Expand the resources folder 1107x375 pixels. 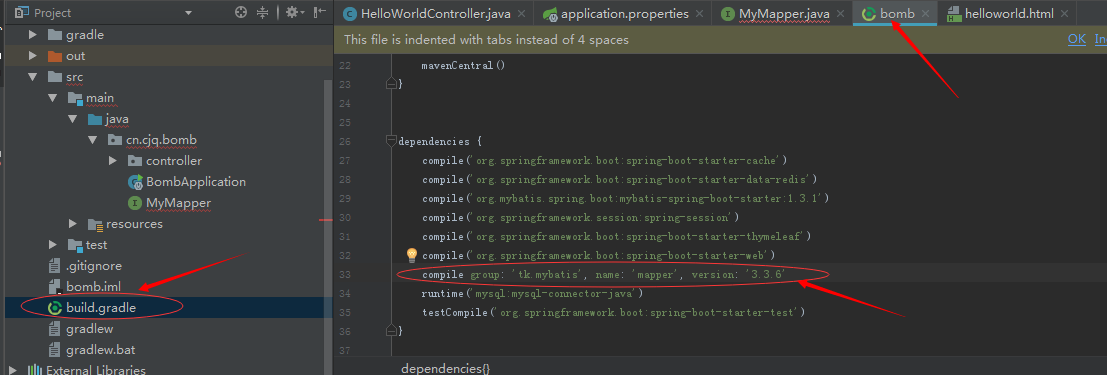pyautogui.click(x=73, y=224)
